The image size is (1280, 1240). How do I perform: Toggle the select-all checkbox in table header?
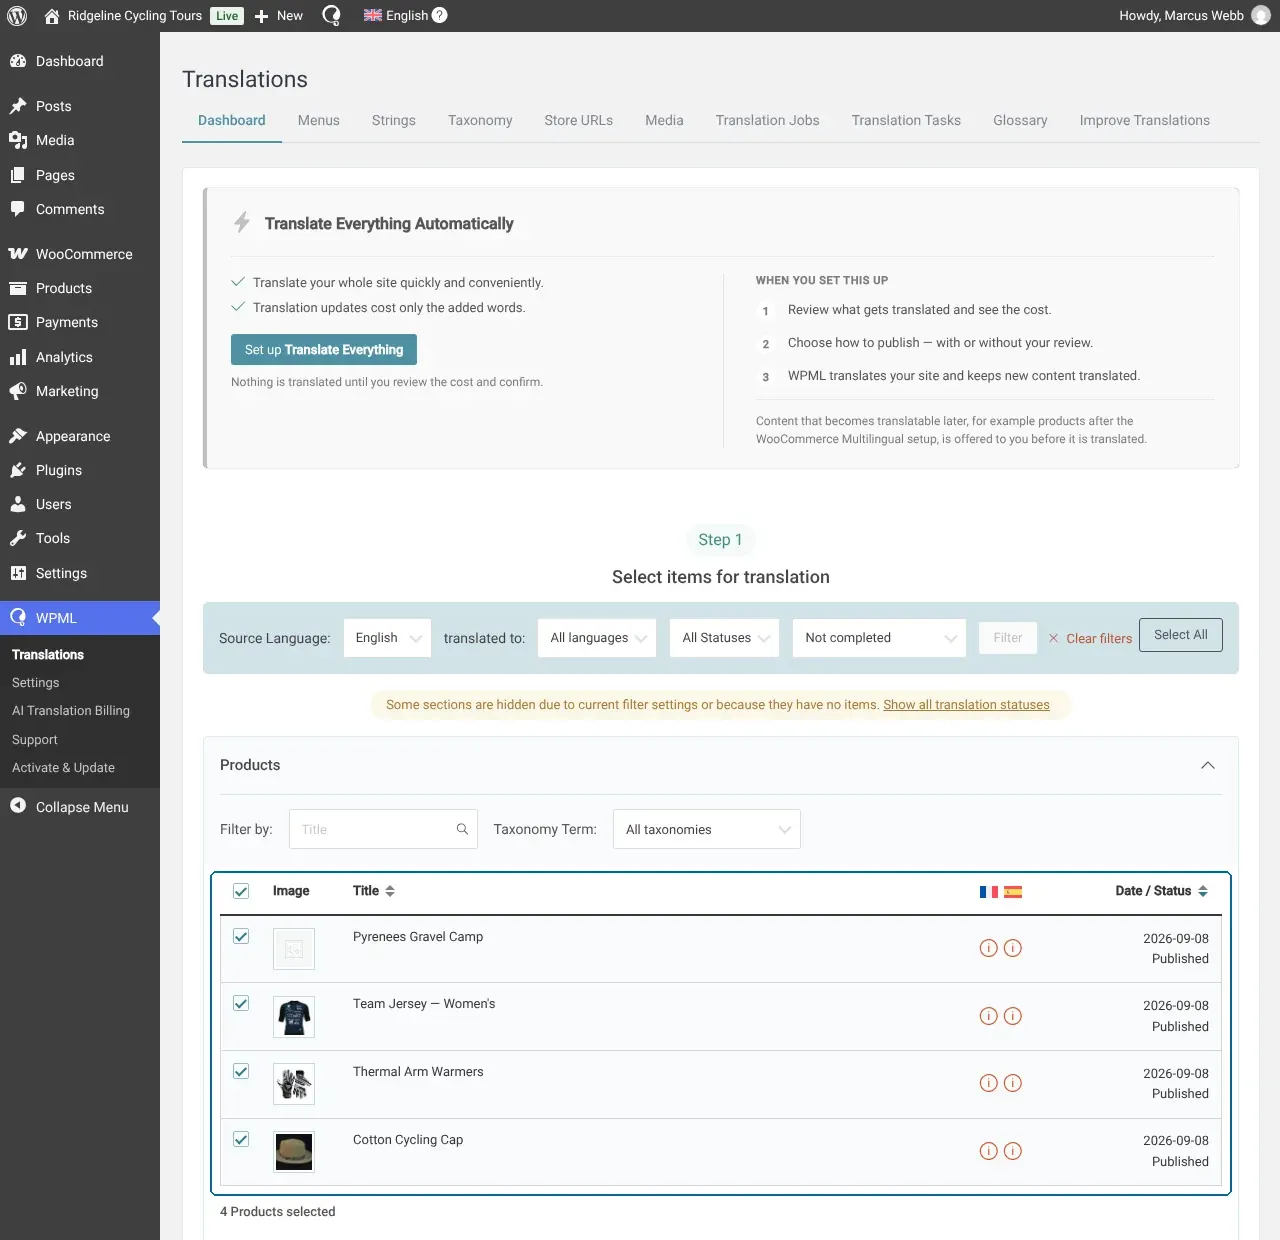pyautogui.click(x=241, y=891)
